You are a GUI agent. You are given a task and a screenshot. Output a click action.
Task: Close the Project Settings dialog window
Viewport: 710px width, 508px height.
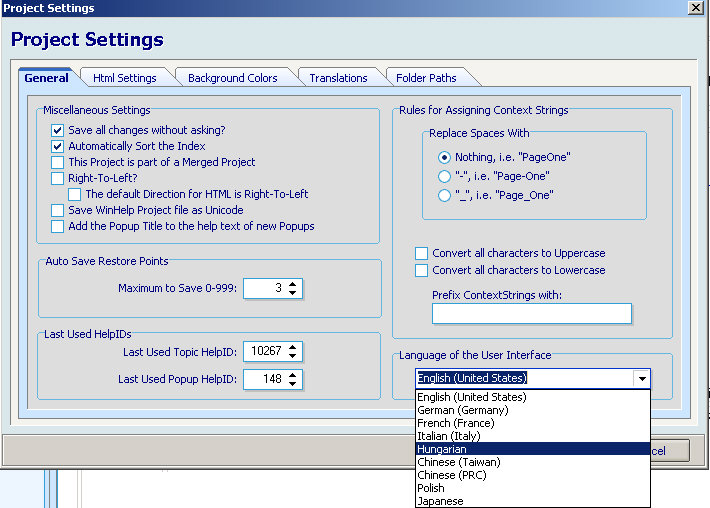click(695, 8)
